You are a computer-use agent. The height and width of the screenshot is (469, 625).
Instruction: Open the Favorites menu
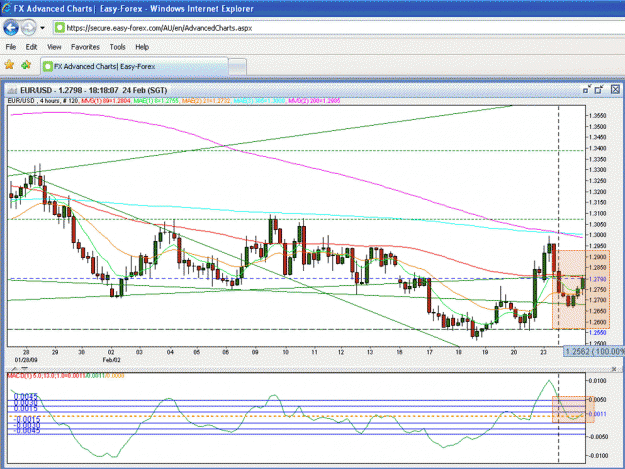coord(85,47)
